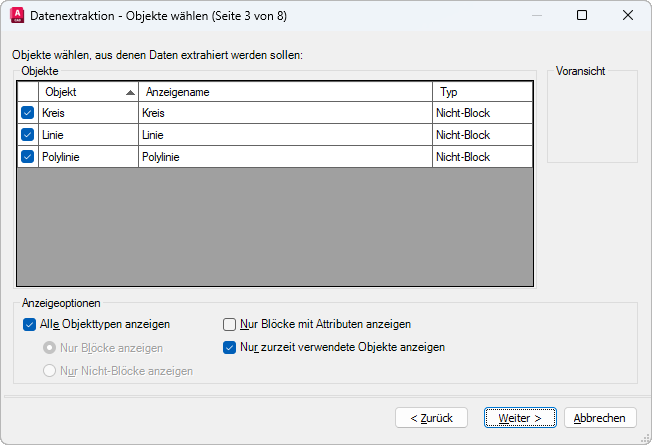Select 'Nur Nicht-Blöcke anzeigen' radio button
The height and width of the screenshot is (445, 652).
[x=49, y=371]
